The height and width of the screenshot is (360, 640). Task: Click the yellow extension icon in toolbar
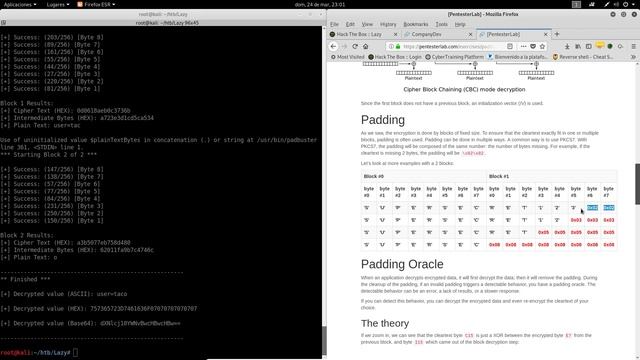[600, 45]
